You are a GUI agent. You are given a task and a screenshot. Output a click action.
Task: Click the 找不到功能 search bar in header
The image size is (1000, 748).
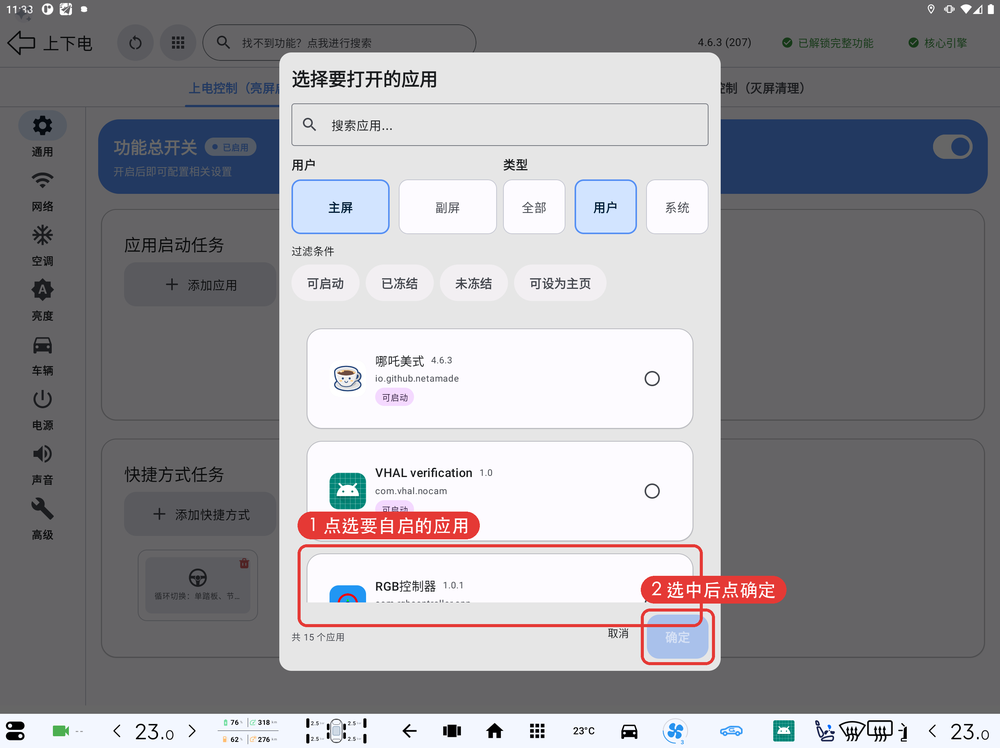point(339,43)
